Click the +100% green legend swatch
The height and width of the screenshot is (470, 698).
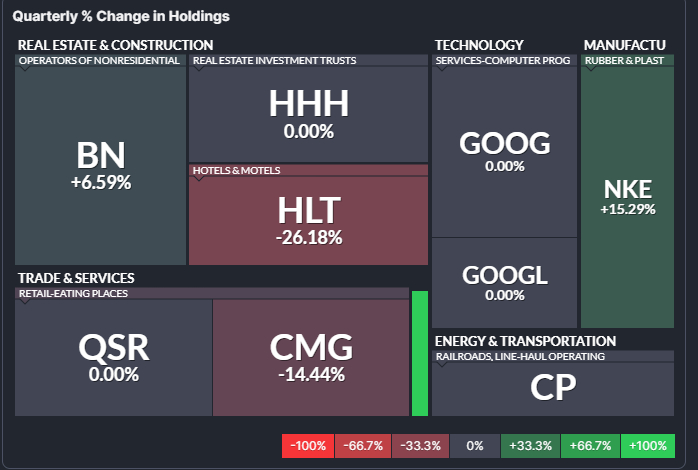647,446
